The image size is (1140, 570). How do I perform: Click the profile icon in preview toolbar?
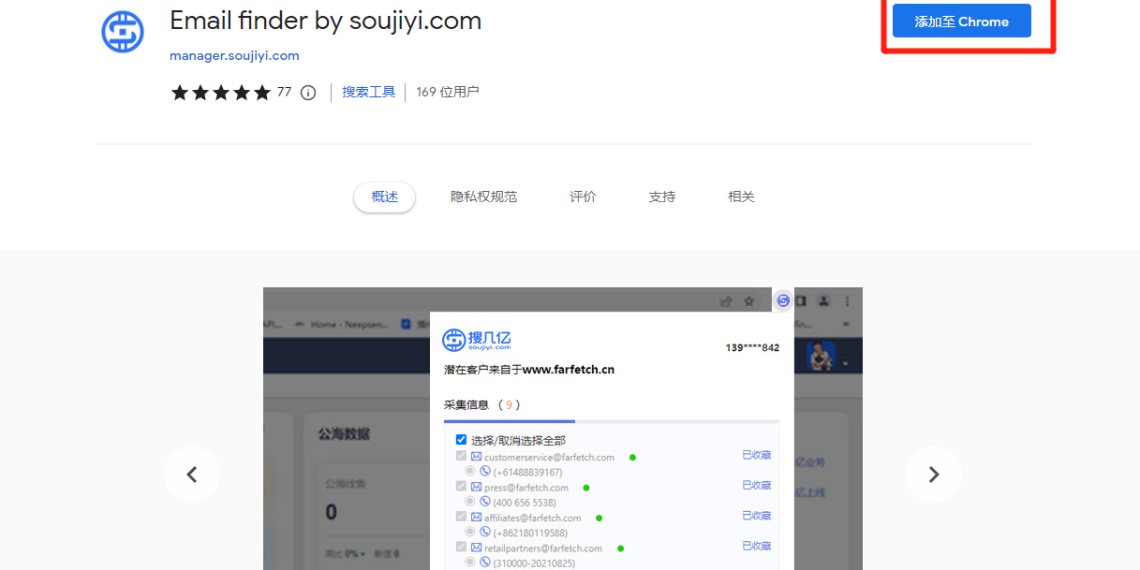824,300
